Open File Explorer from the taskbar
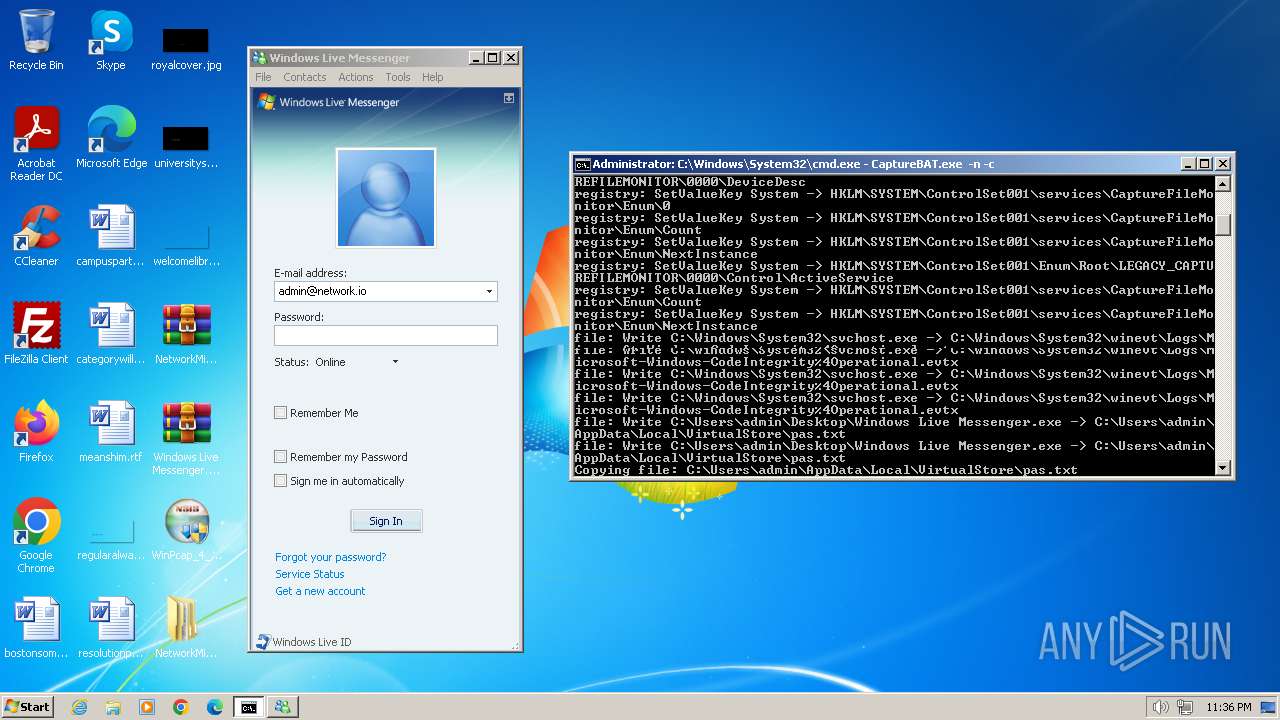The width and height of the screenshot is (1280, 720). pos(113,707)
